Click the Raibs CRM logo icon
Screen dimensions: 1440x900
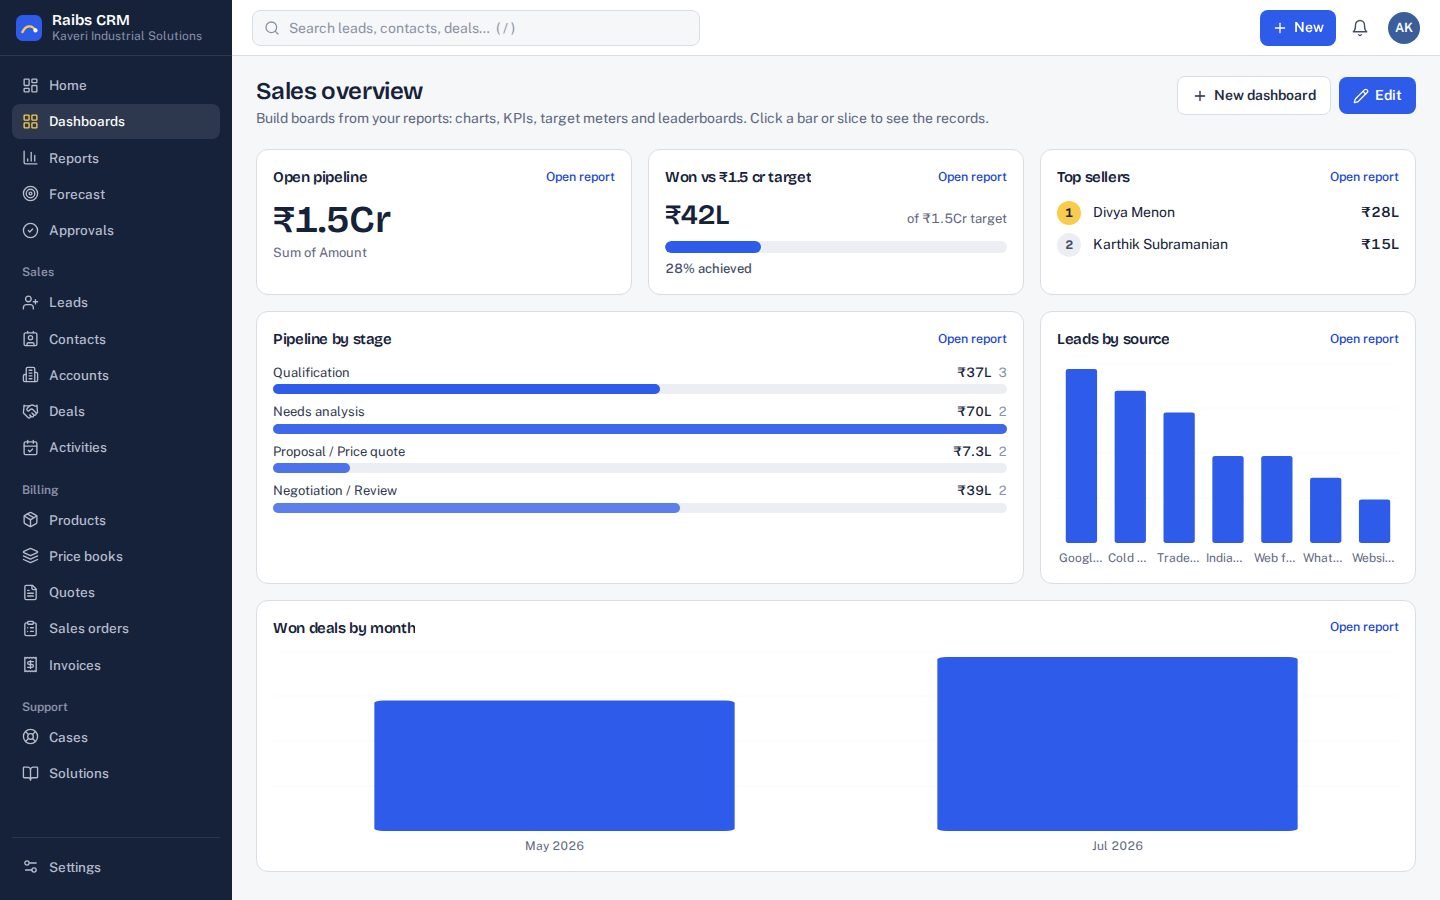coord(29,28)
